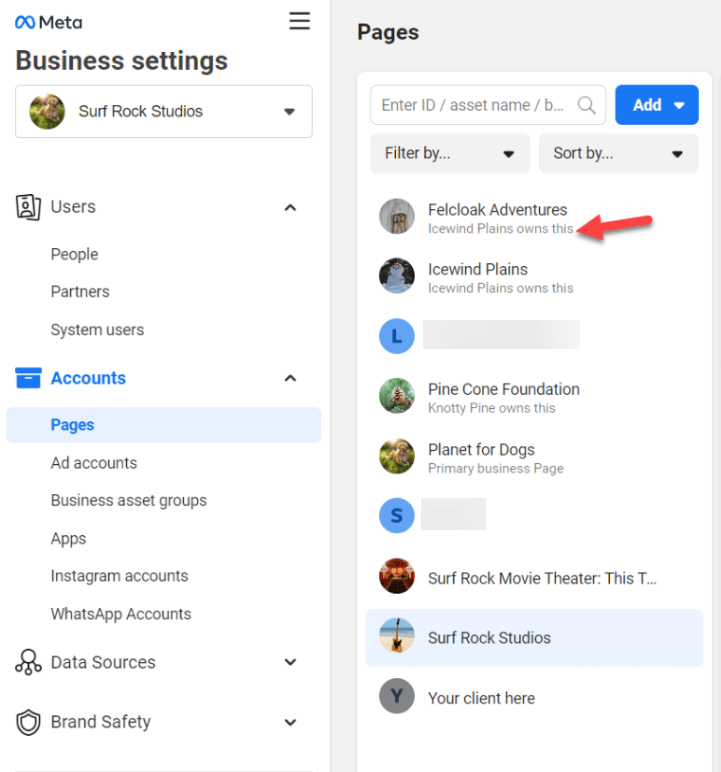The image size is (721, 772).
Task: Open WhatsApp Accounts in the sidebar
Action: 121,614
